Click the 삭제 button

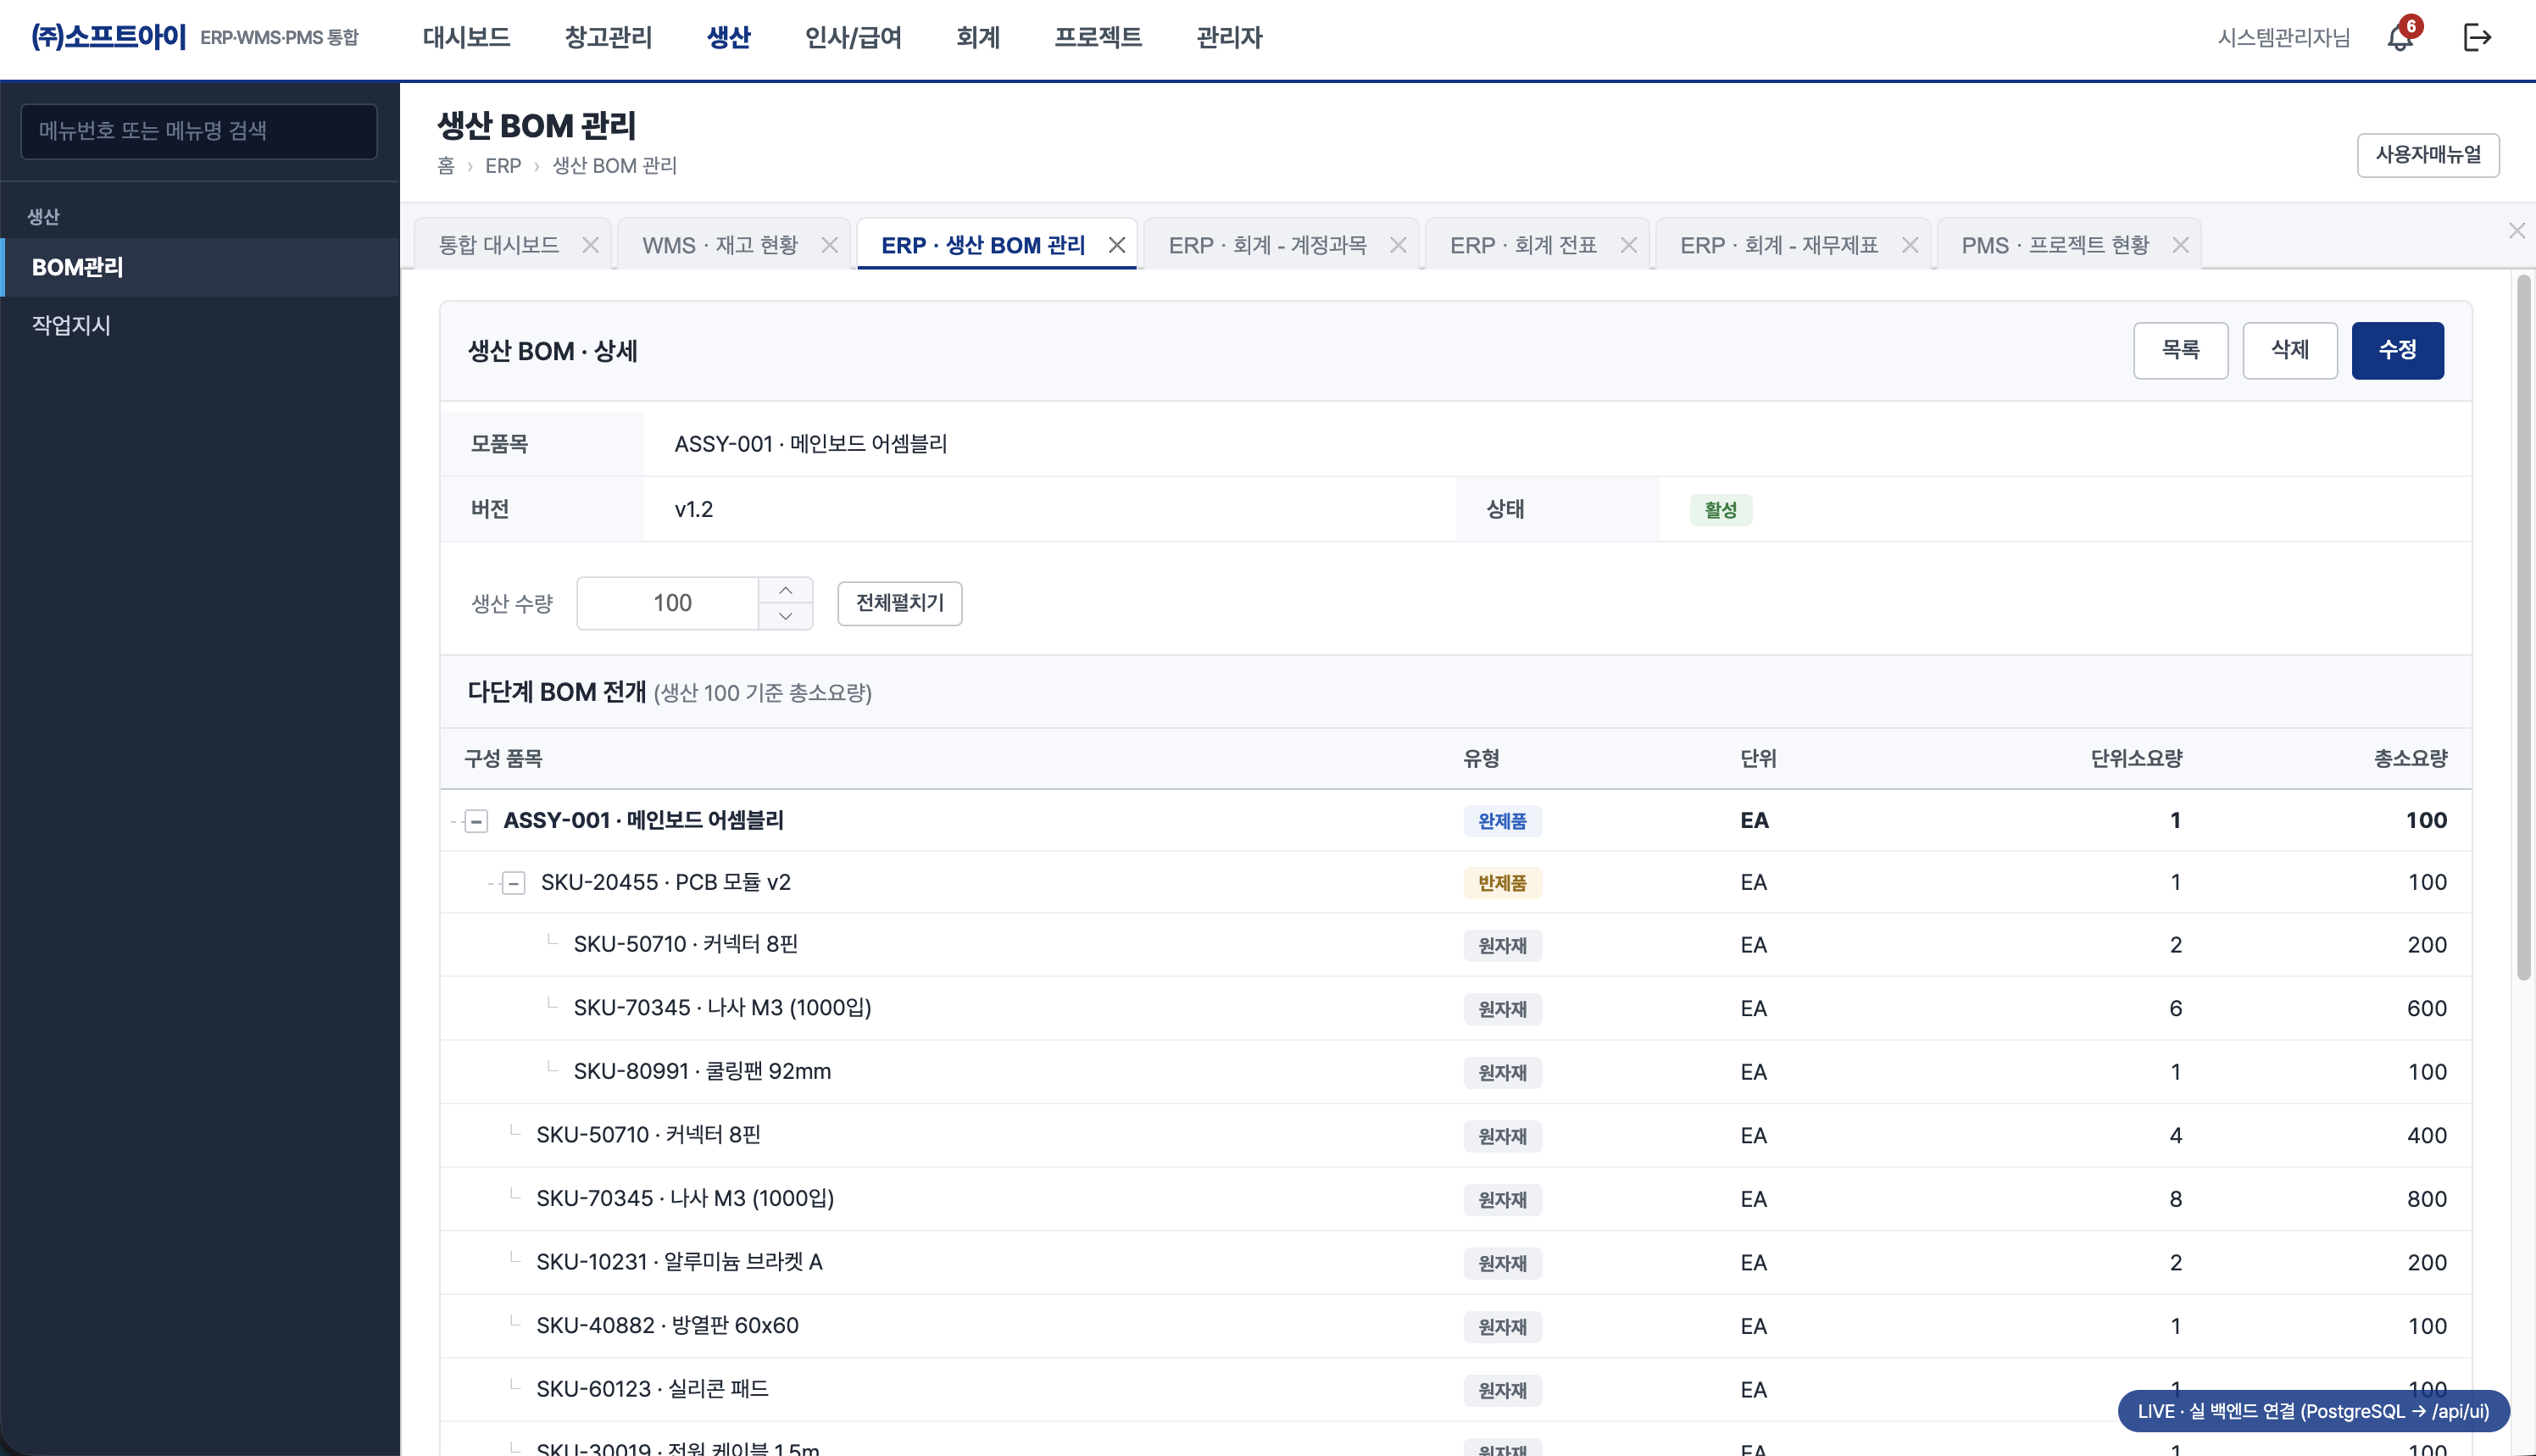2289,350
